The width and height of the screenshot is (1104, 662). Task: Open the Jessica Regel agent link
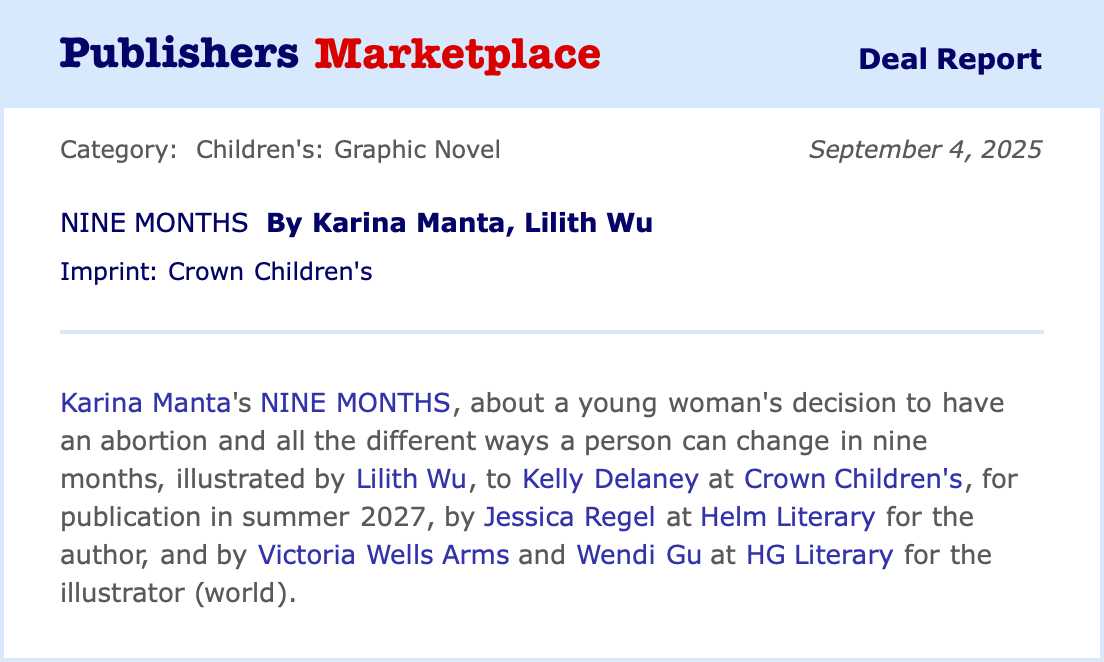click(569, 517)
